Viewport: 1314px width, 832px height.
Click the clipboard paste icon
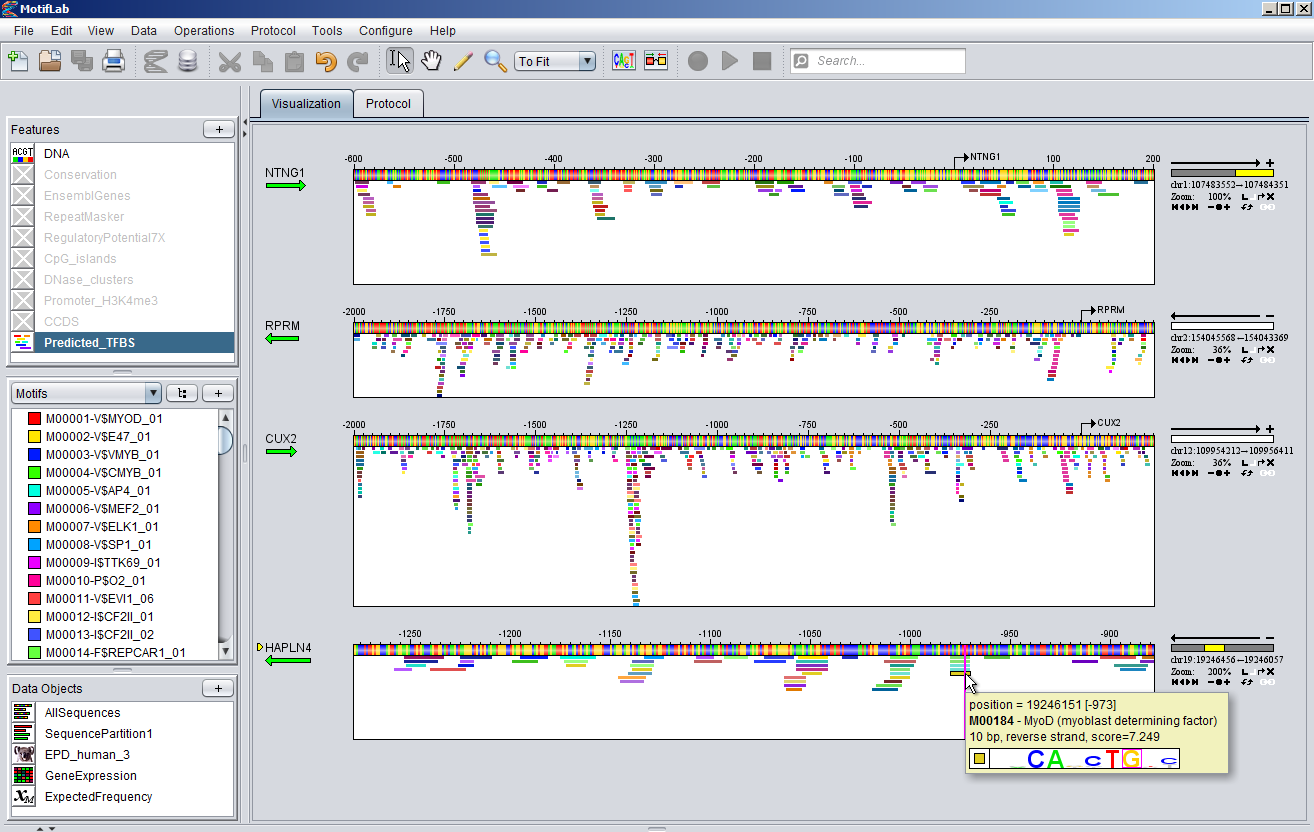[294, 61]
